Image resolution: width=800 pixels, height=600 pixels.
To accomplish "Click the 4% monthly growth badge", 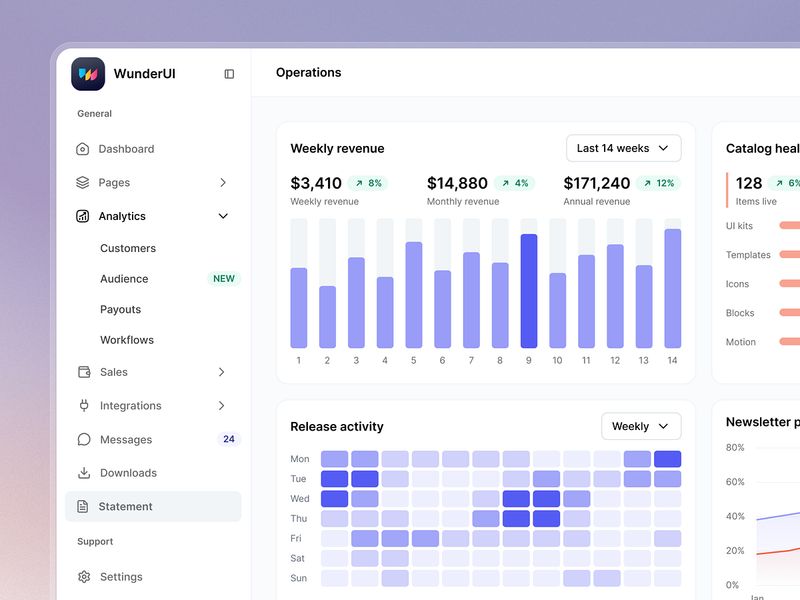I will click(x=515, y=183).
